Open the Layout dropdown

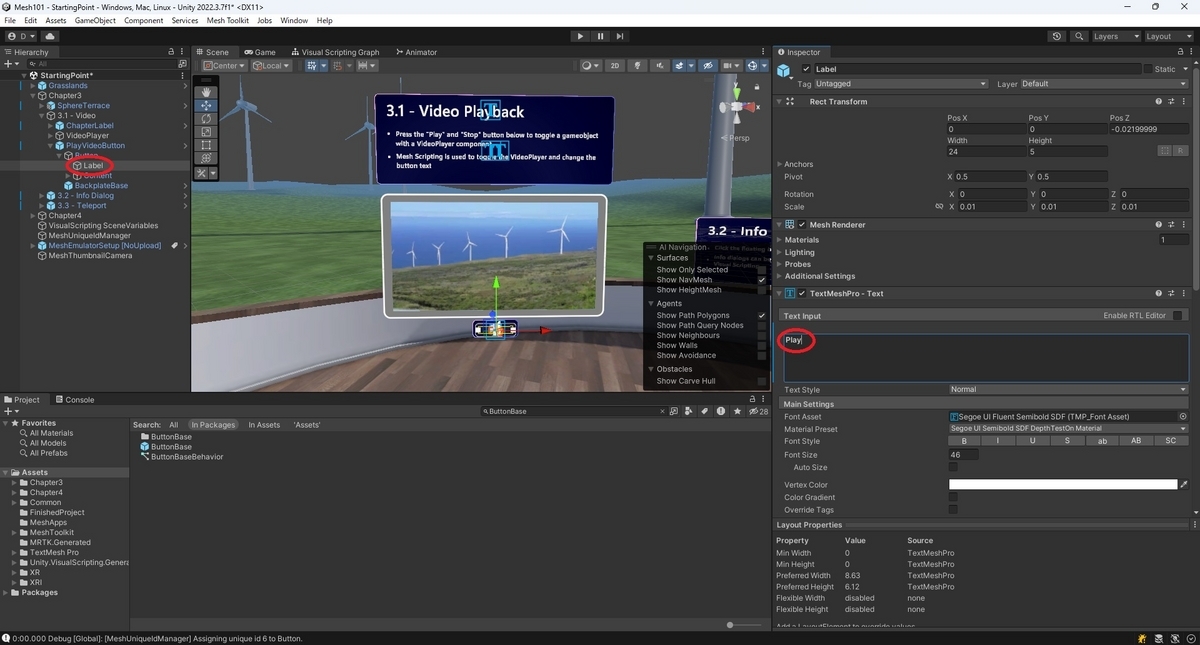[x=1168, y=36]
